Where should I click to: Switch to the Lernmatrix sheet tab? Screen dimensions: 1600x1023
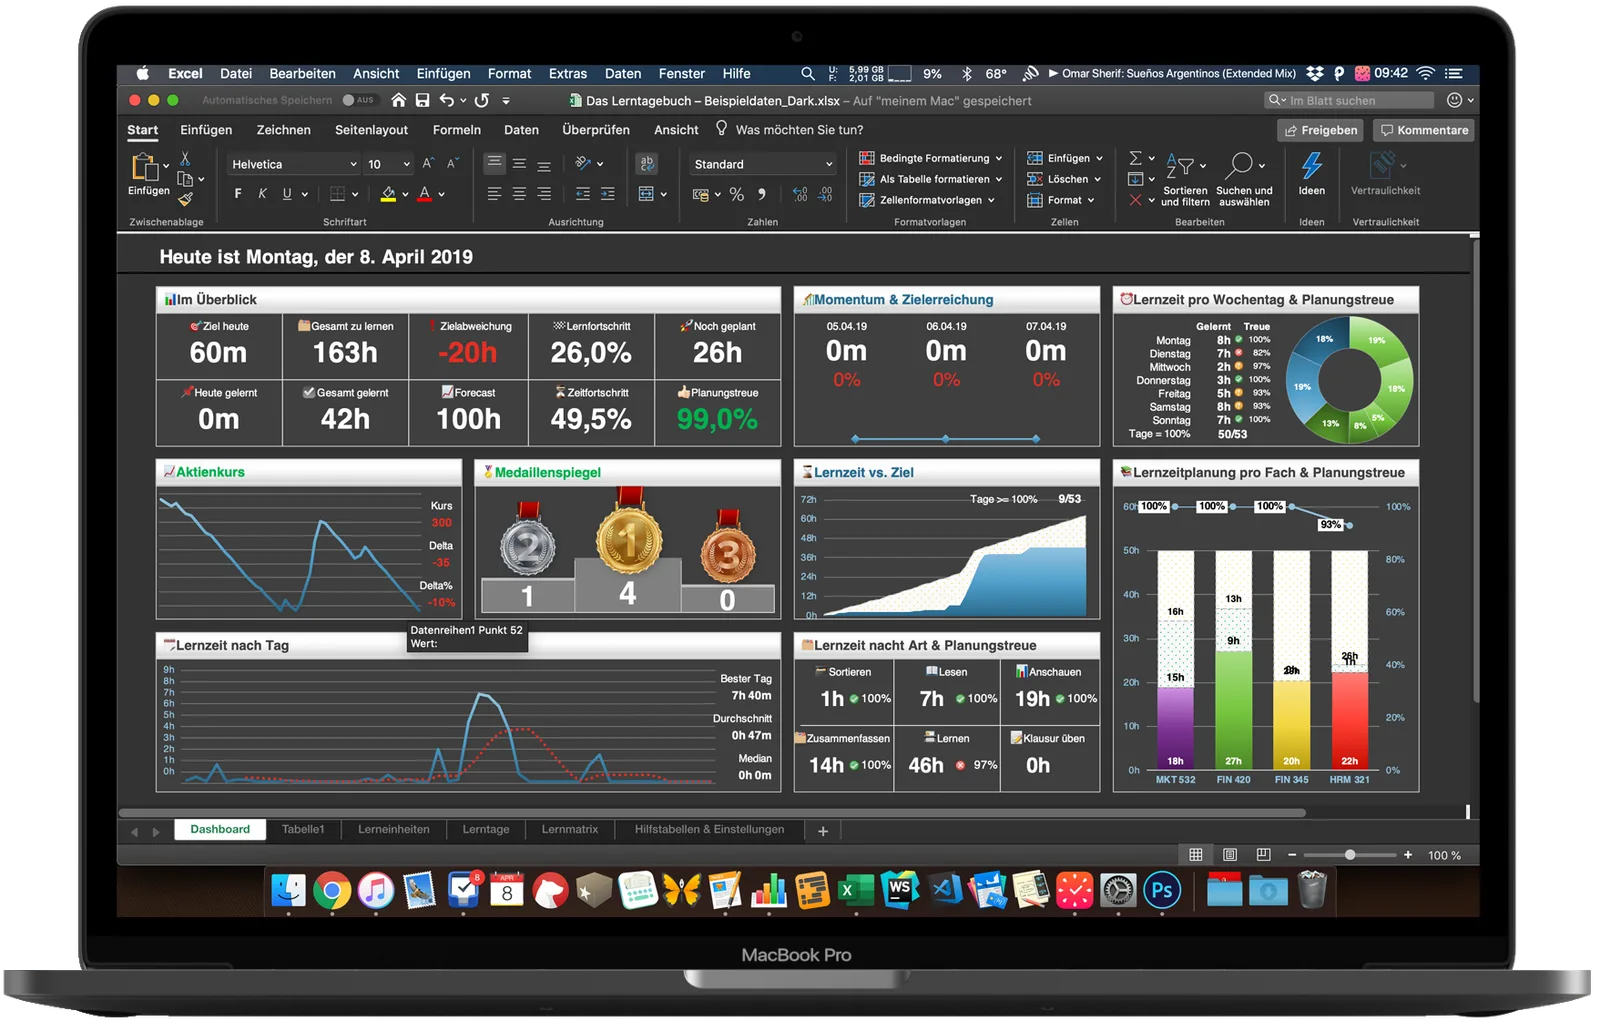click(570, 829)
